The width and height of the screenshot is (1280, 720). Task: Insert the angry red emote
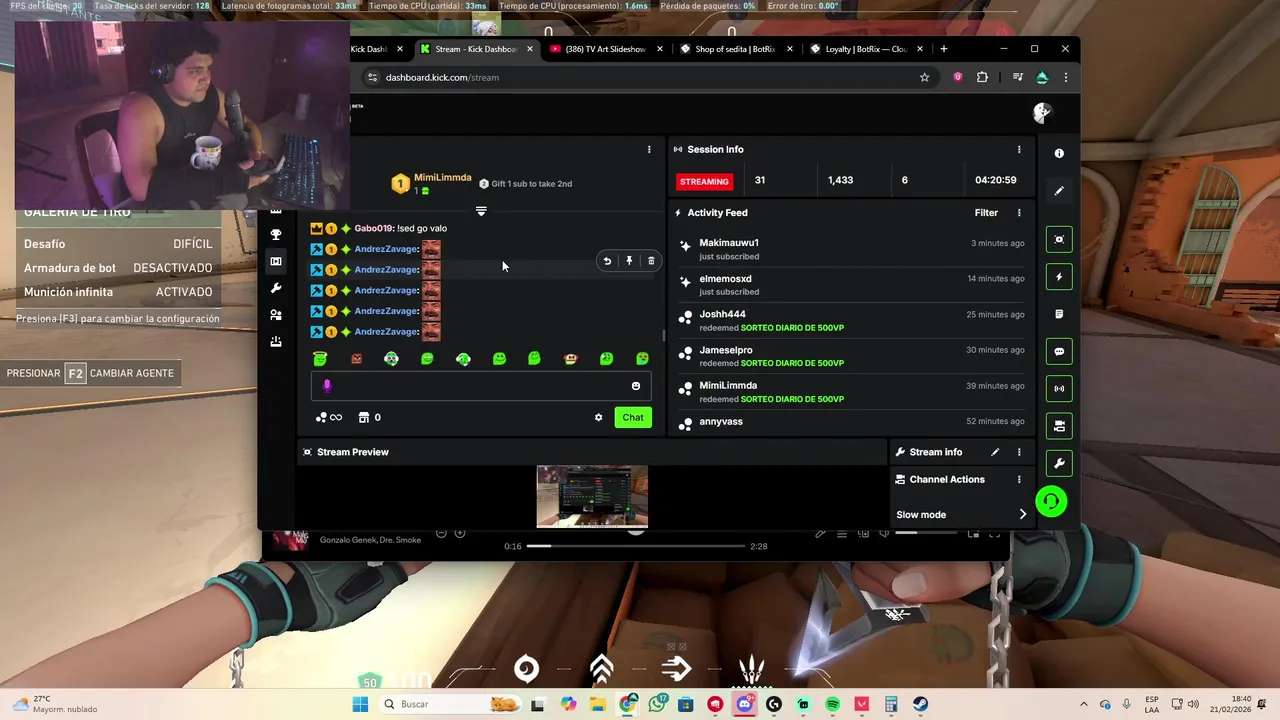(356, 359)
